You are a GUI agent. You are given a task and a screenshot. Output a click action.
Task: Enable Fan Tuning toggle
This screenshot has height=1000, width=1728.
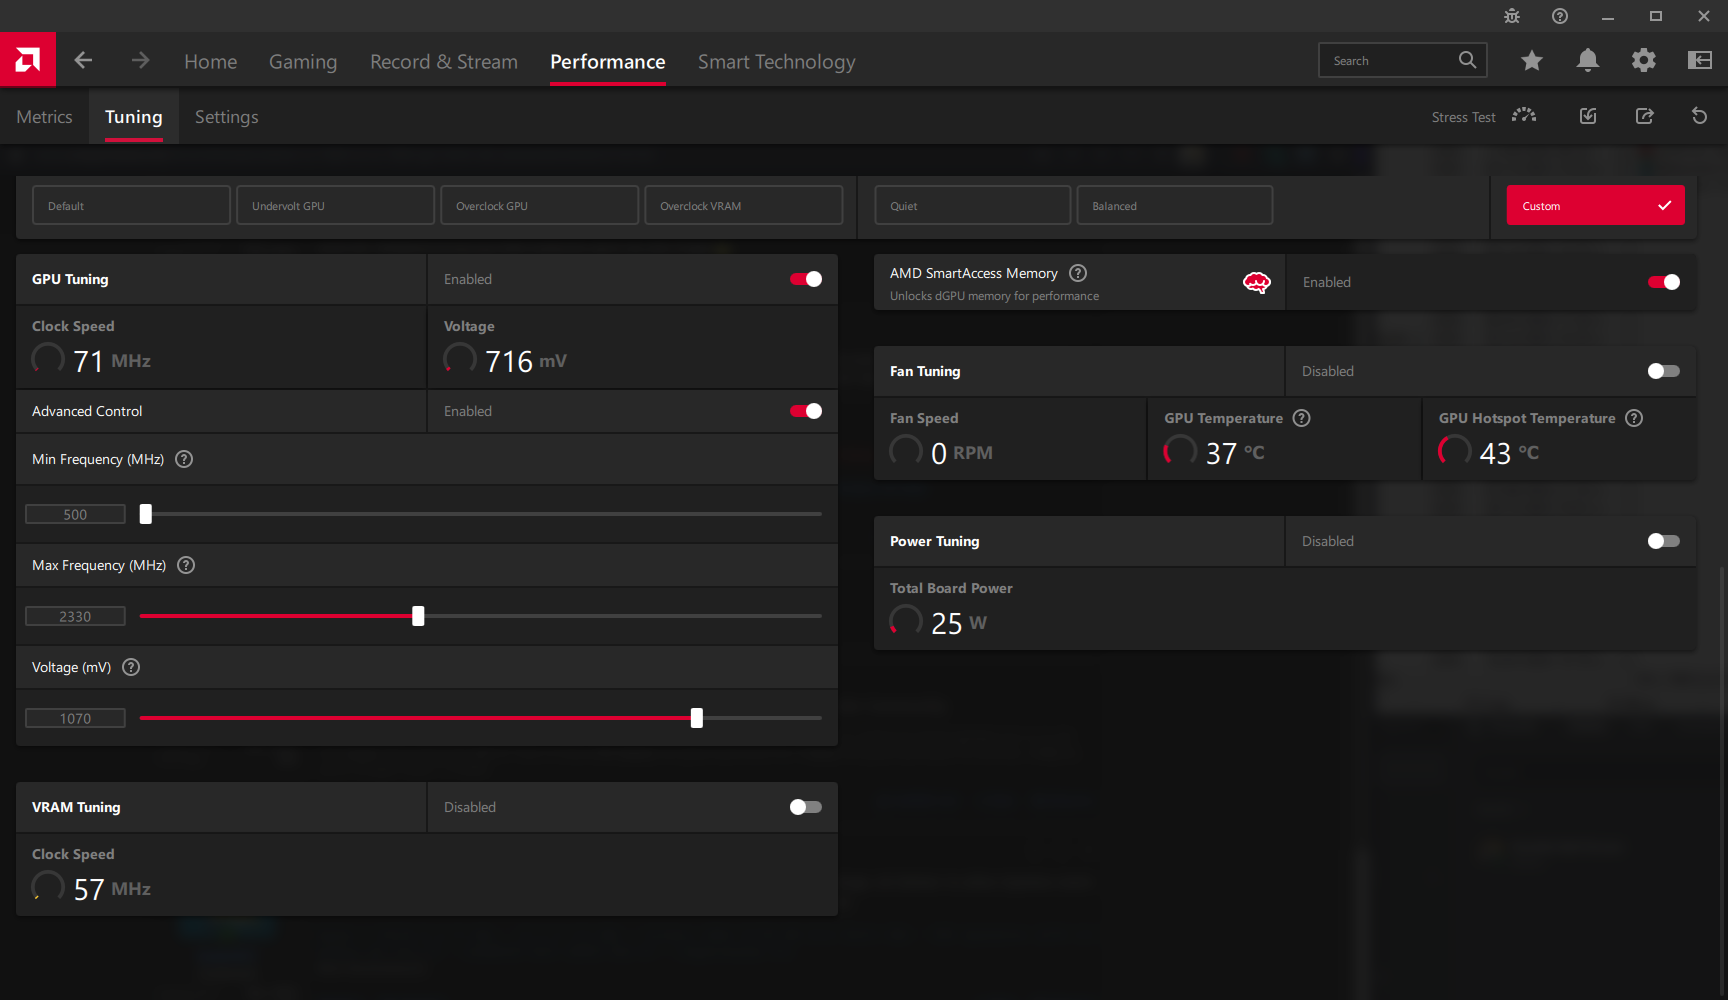tap(1664, 371)
